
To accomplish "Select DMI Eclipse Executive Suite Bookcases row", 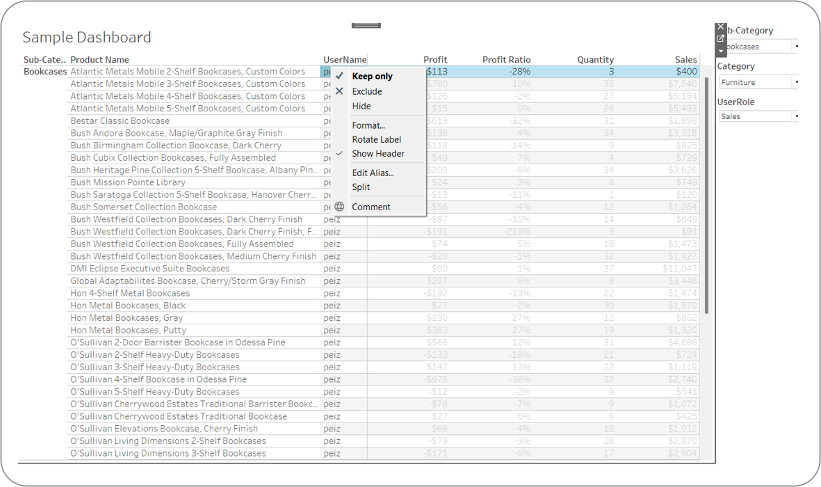I will click(x=150, y=269).
